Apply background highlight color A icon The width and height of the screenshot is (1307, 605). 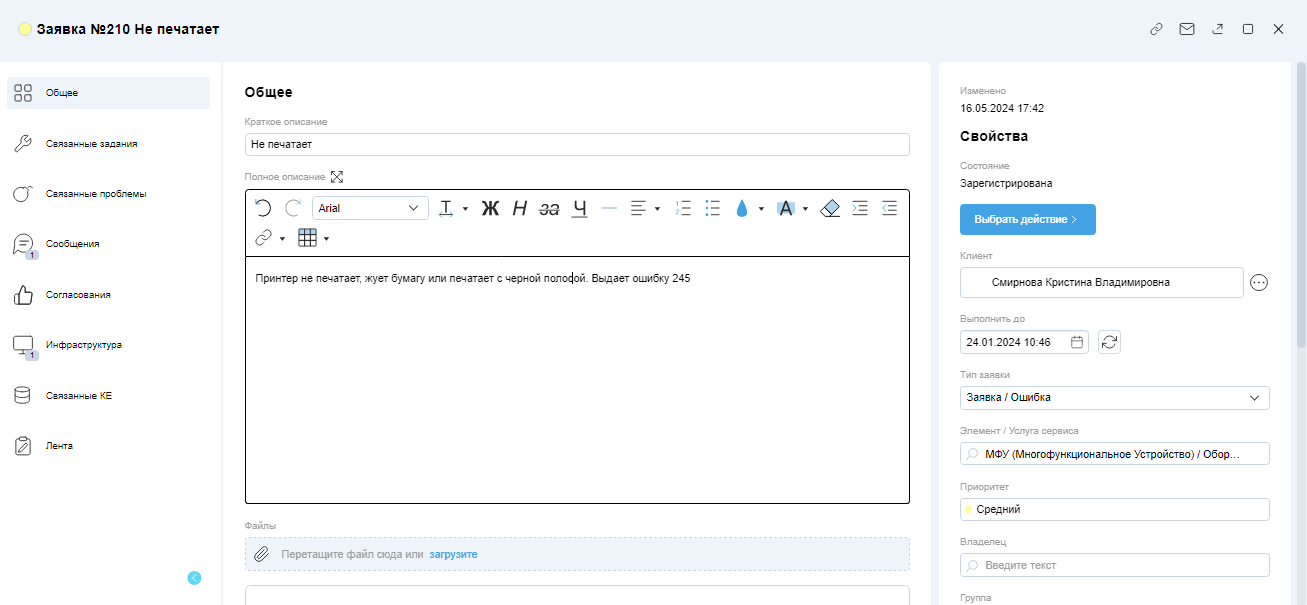786,208
